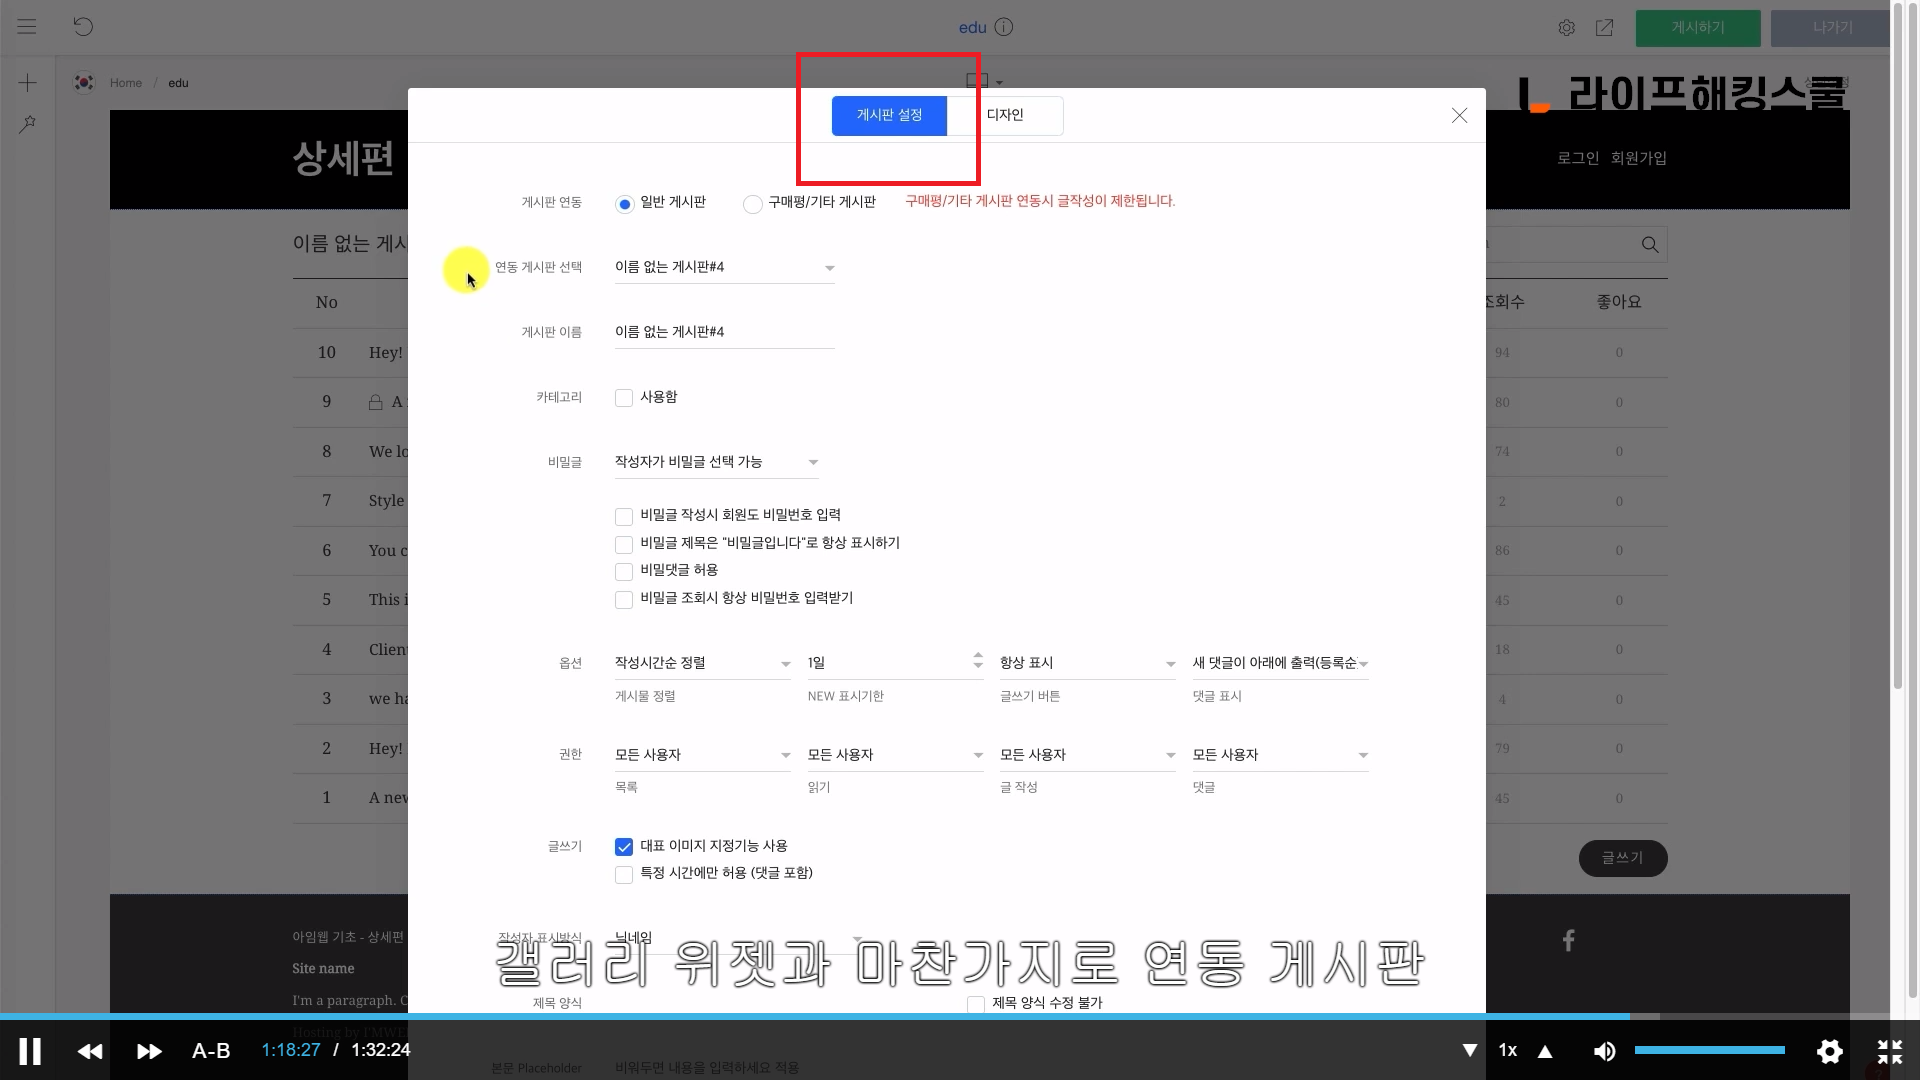The width and height of the screenshot is (1920, 1080).
Task: Click the plus add-widget icon in sidebar
Action: 28,83
